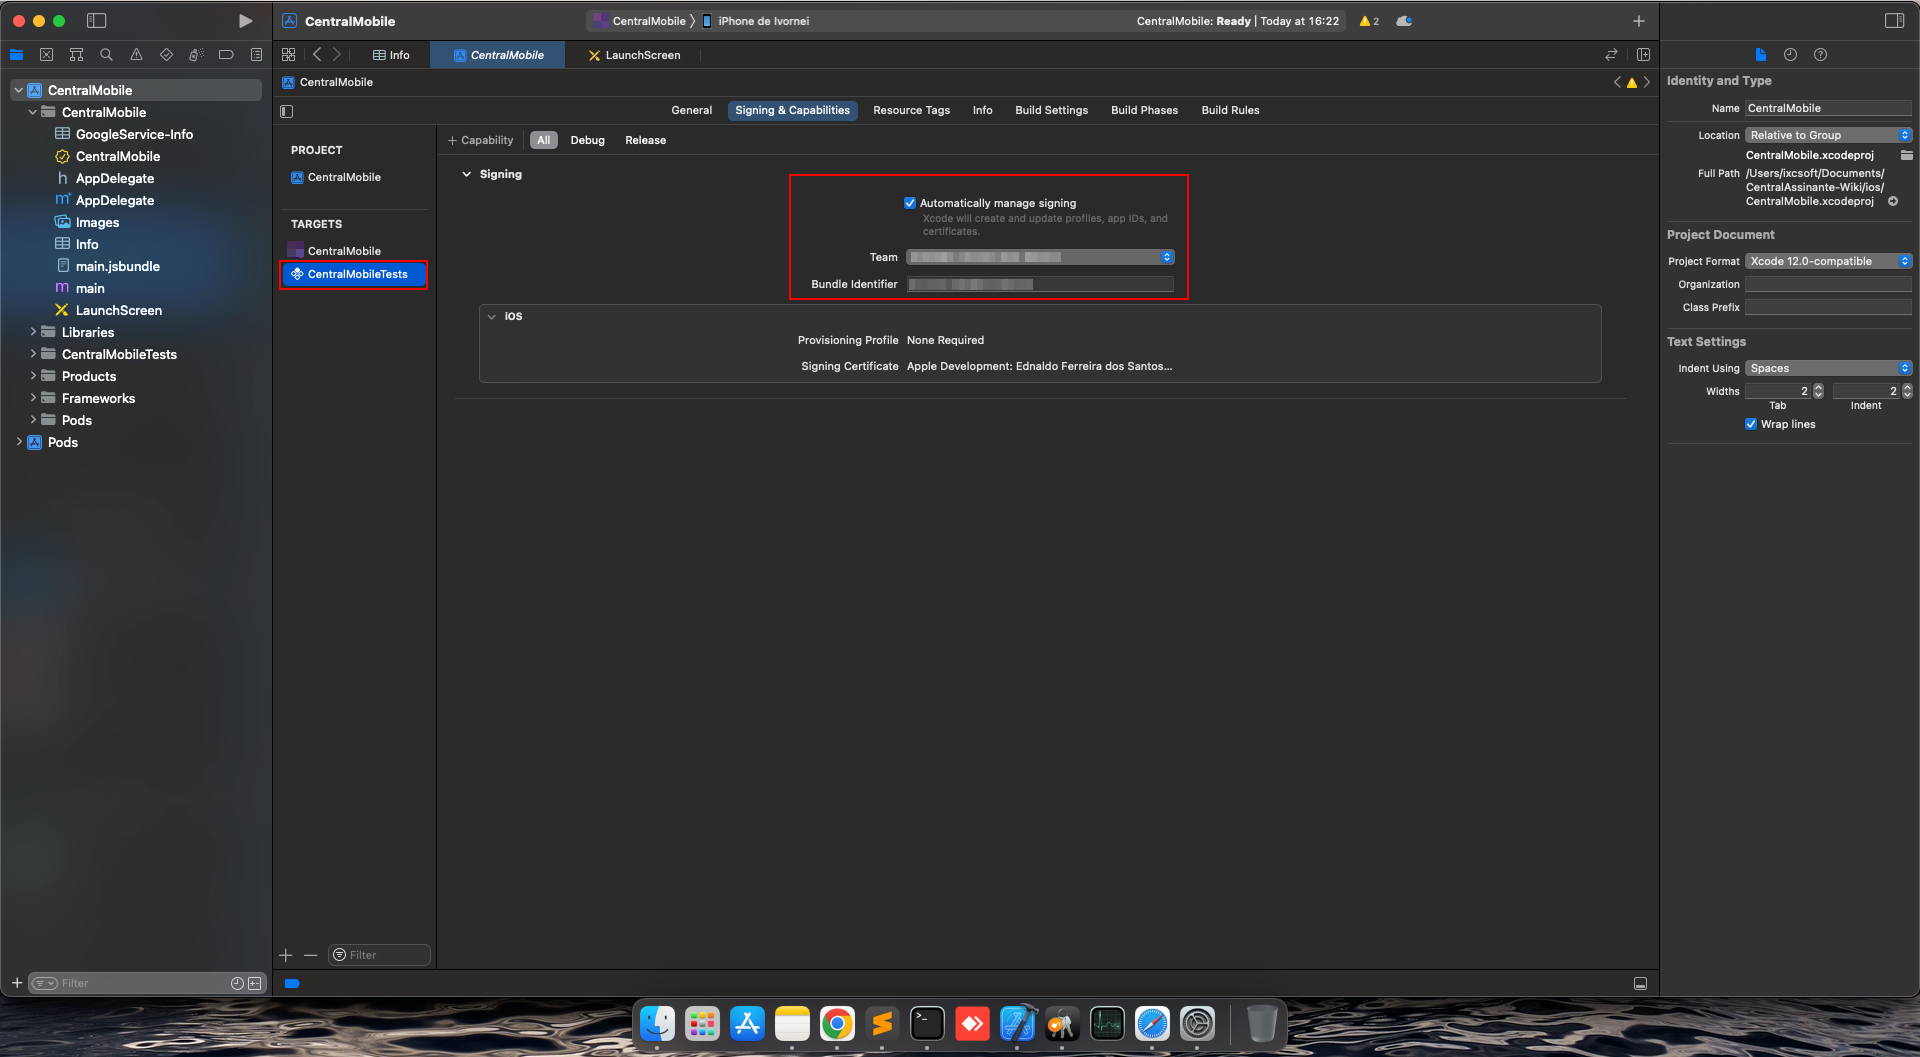The height and width of the screenshot is (1057, 1920).
Task: Add a new target with plus
Action: pyautogui.click(x=286, y=955)
